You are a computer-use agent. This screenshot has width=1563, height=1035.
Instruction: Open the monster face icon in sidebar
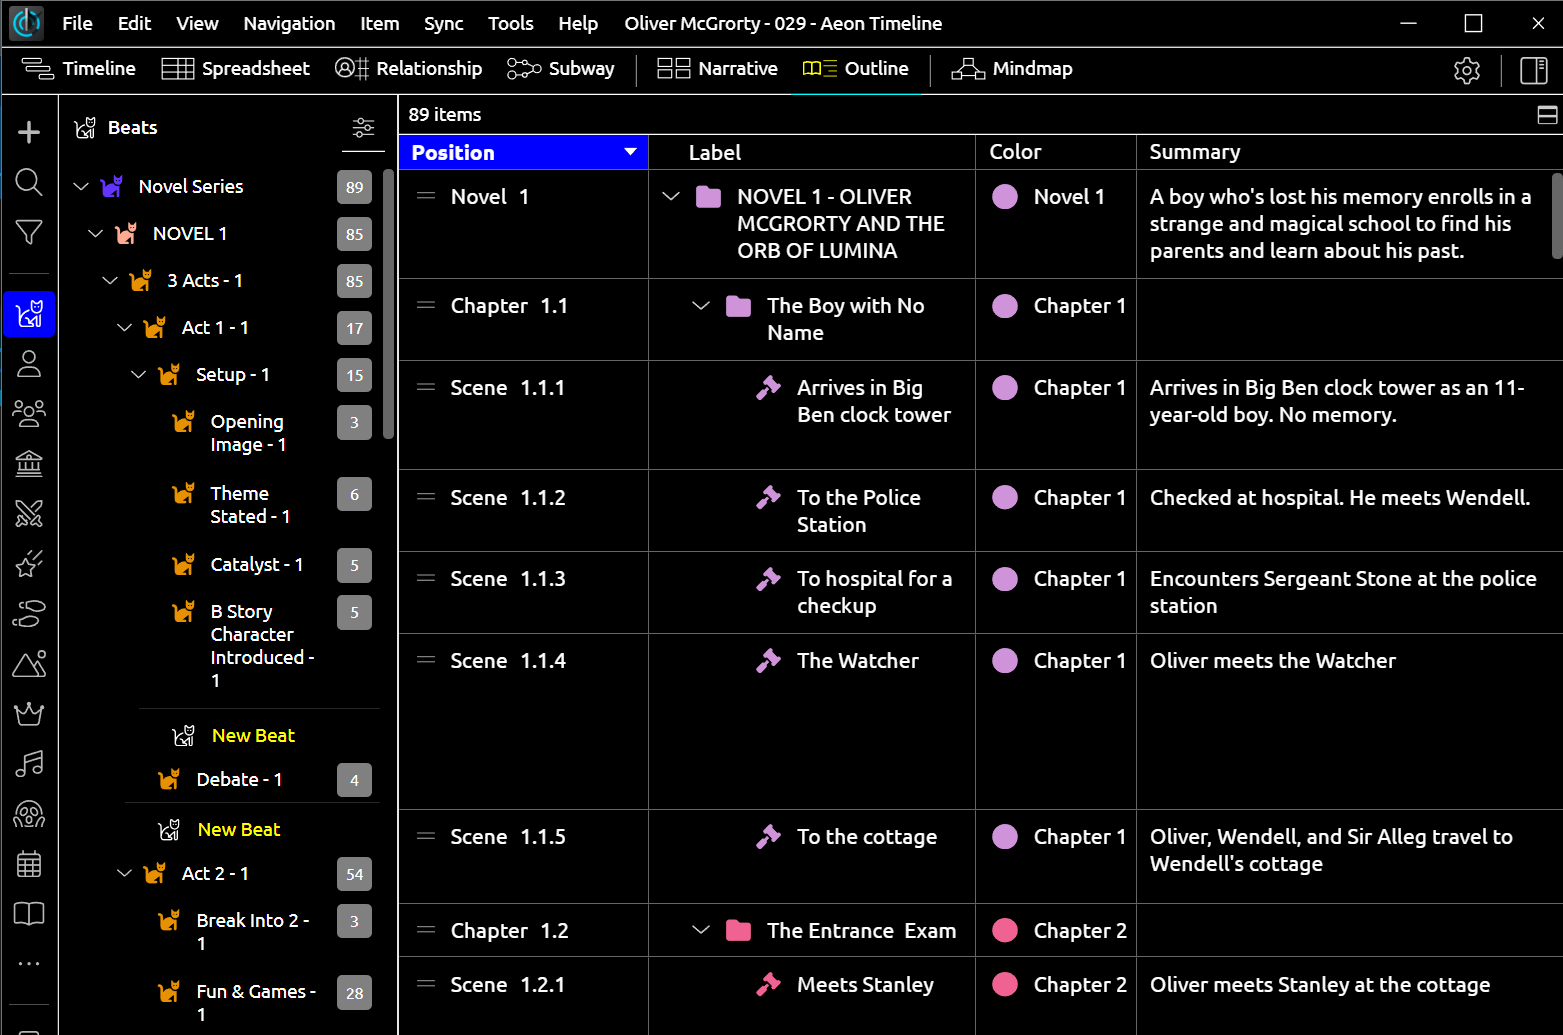[29, 814]
